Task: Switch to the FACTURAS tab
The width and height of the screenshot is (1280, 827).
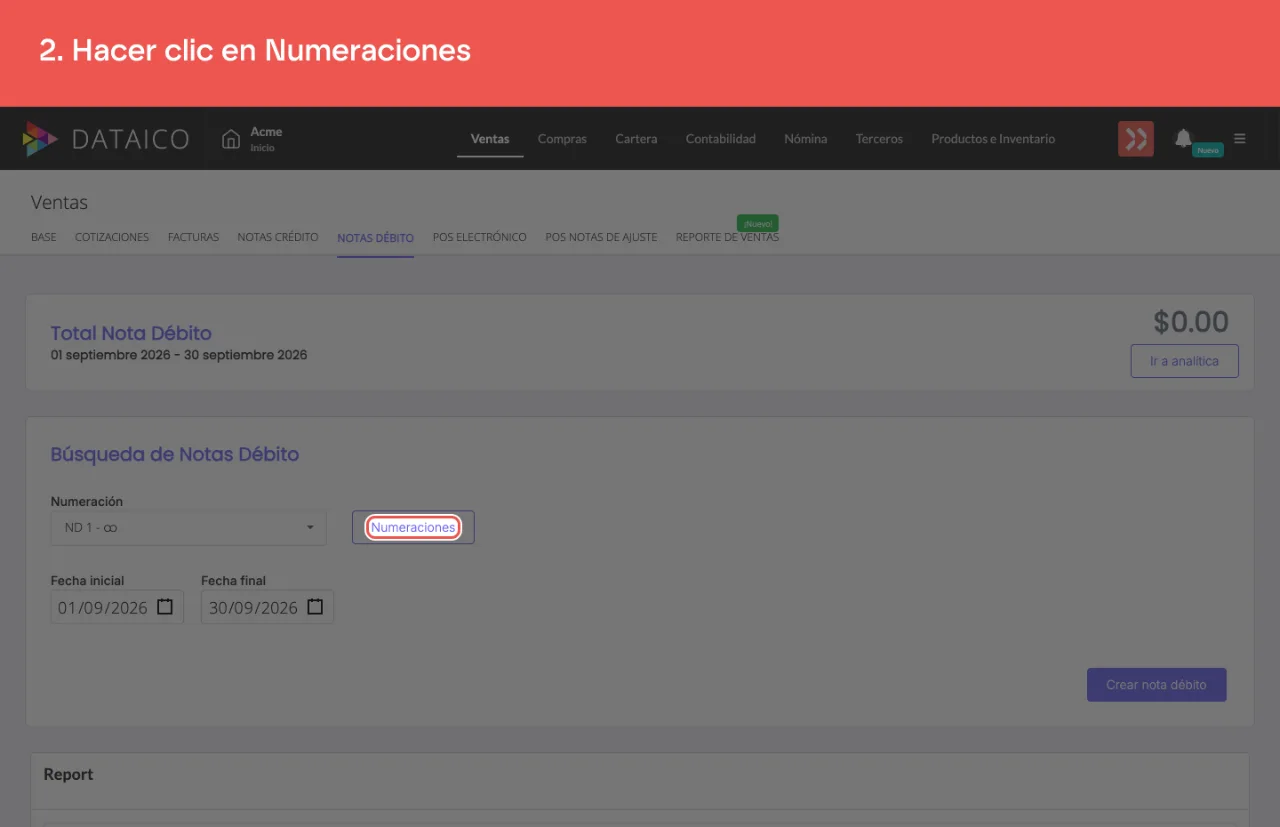Action: (193, 238)
